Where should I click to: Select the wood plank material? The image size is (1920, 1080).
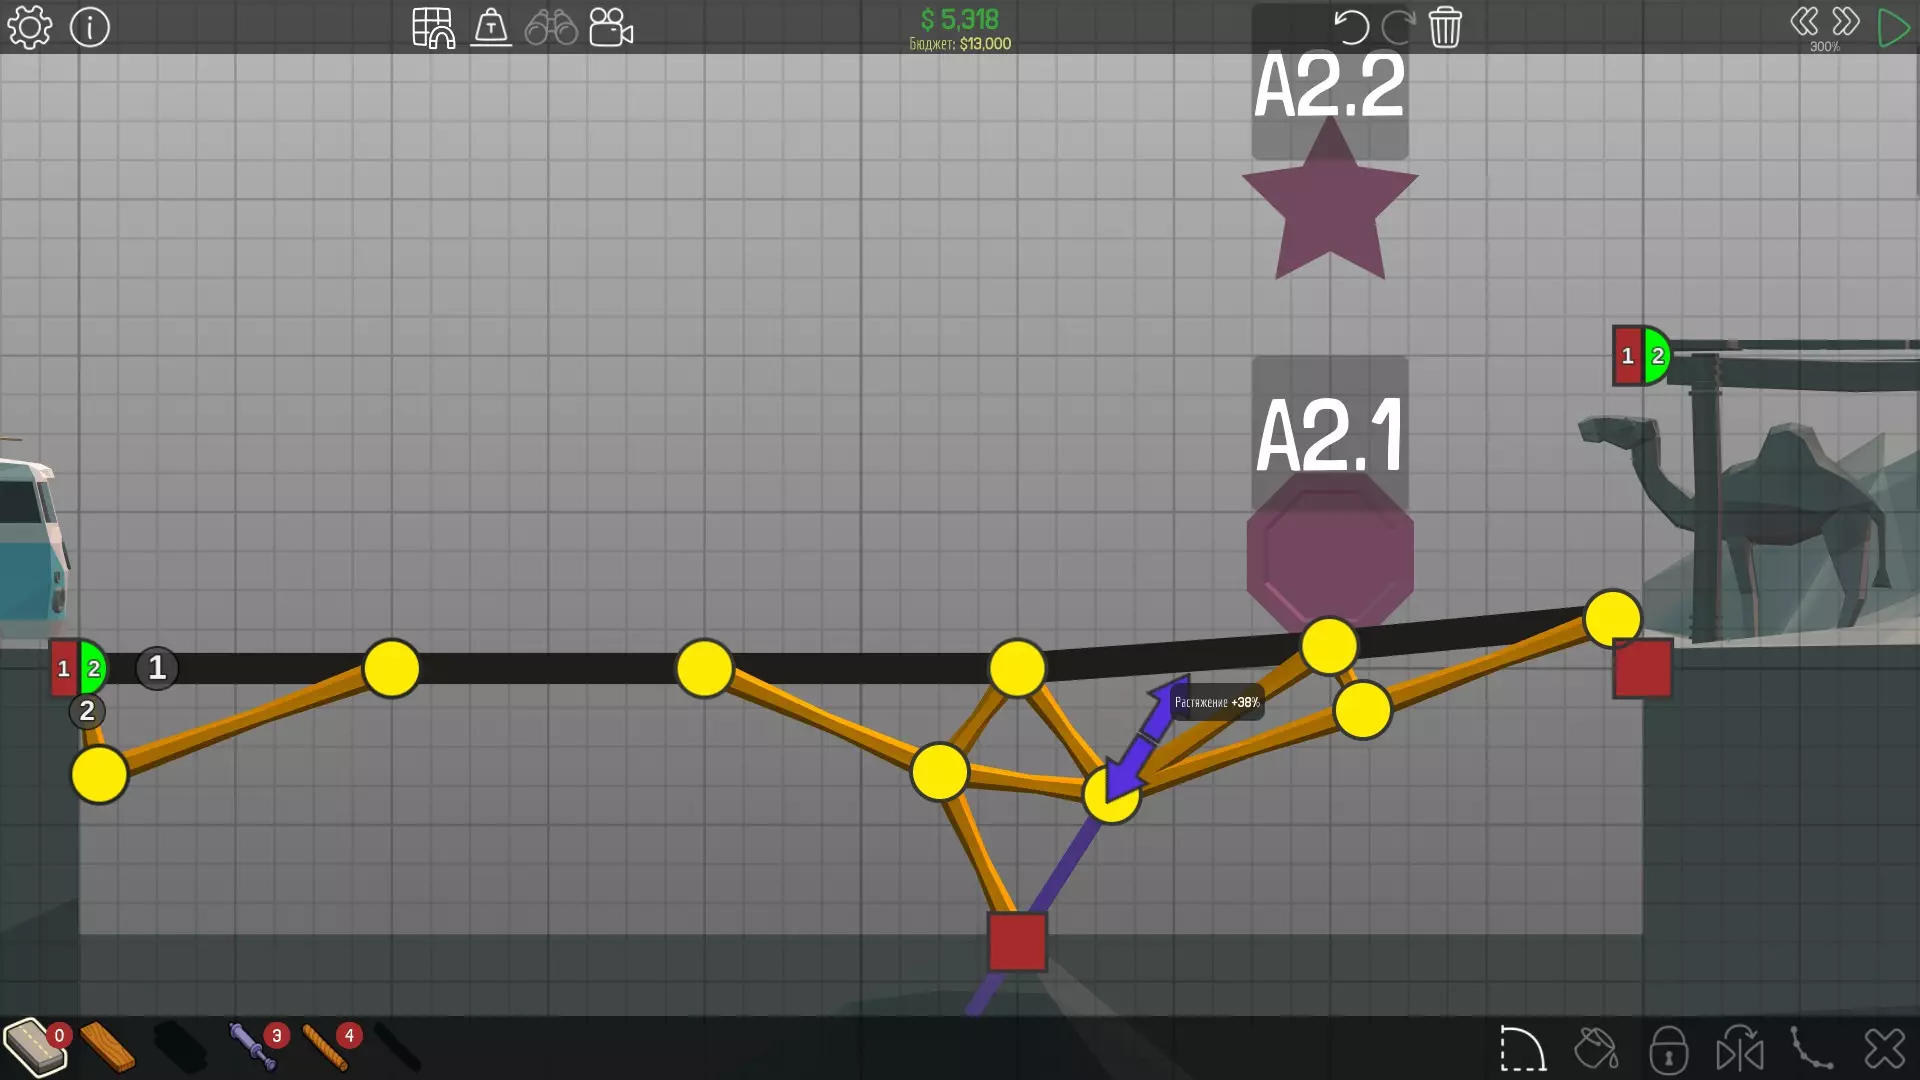tap(107, 1047)
